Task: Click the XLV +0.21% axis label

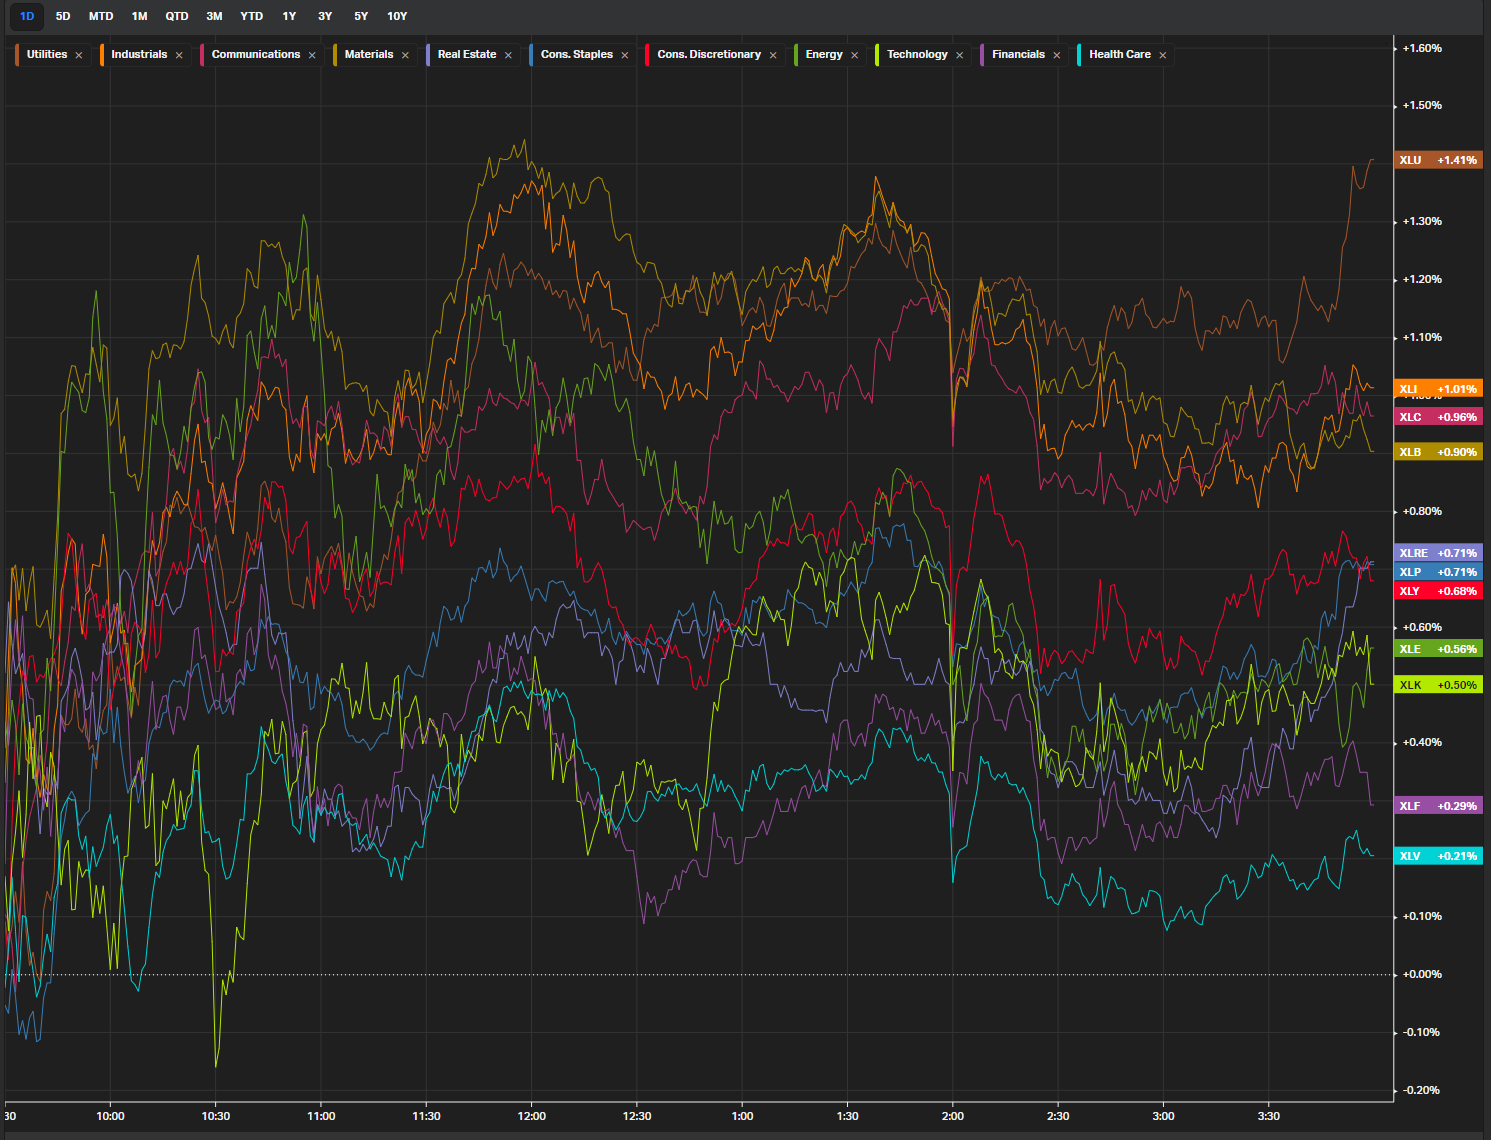Action: tap(1437, 856)
